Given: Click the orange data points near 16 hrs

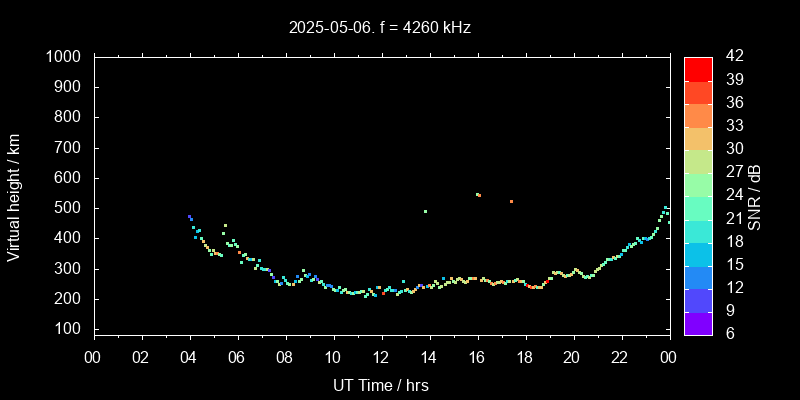Looking at the screenshot, I should click(478, 194).
